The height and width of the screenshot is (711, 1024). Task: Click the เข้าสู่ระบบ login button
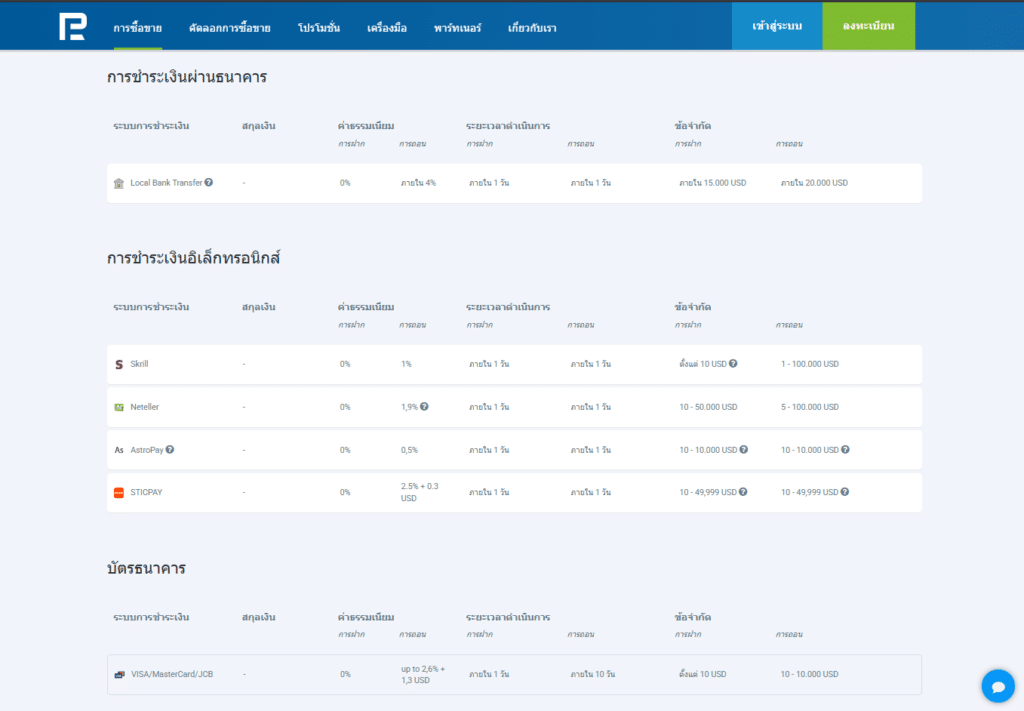[x=776, y=26]
